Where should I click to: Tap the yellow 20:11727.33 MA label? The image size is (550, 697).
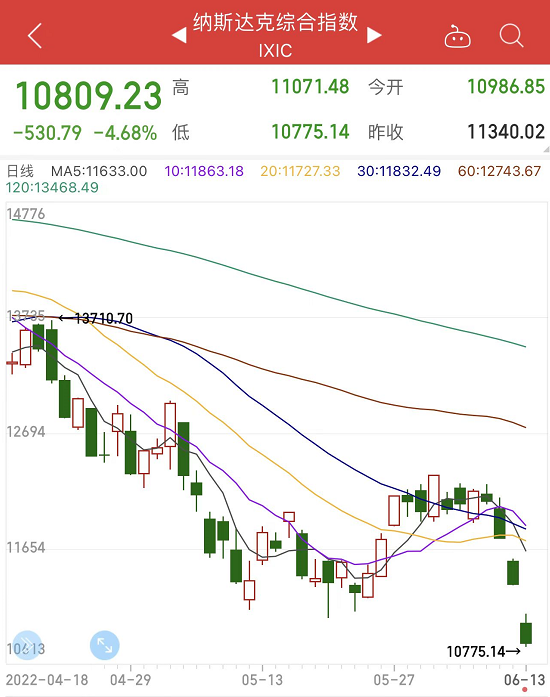coord(300,171)
